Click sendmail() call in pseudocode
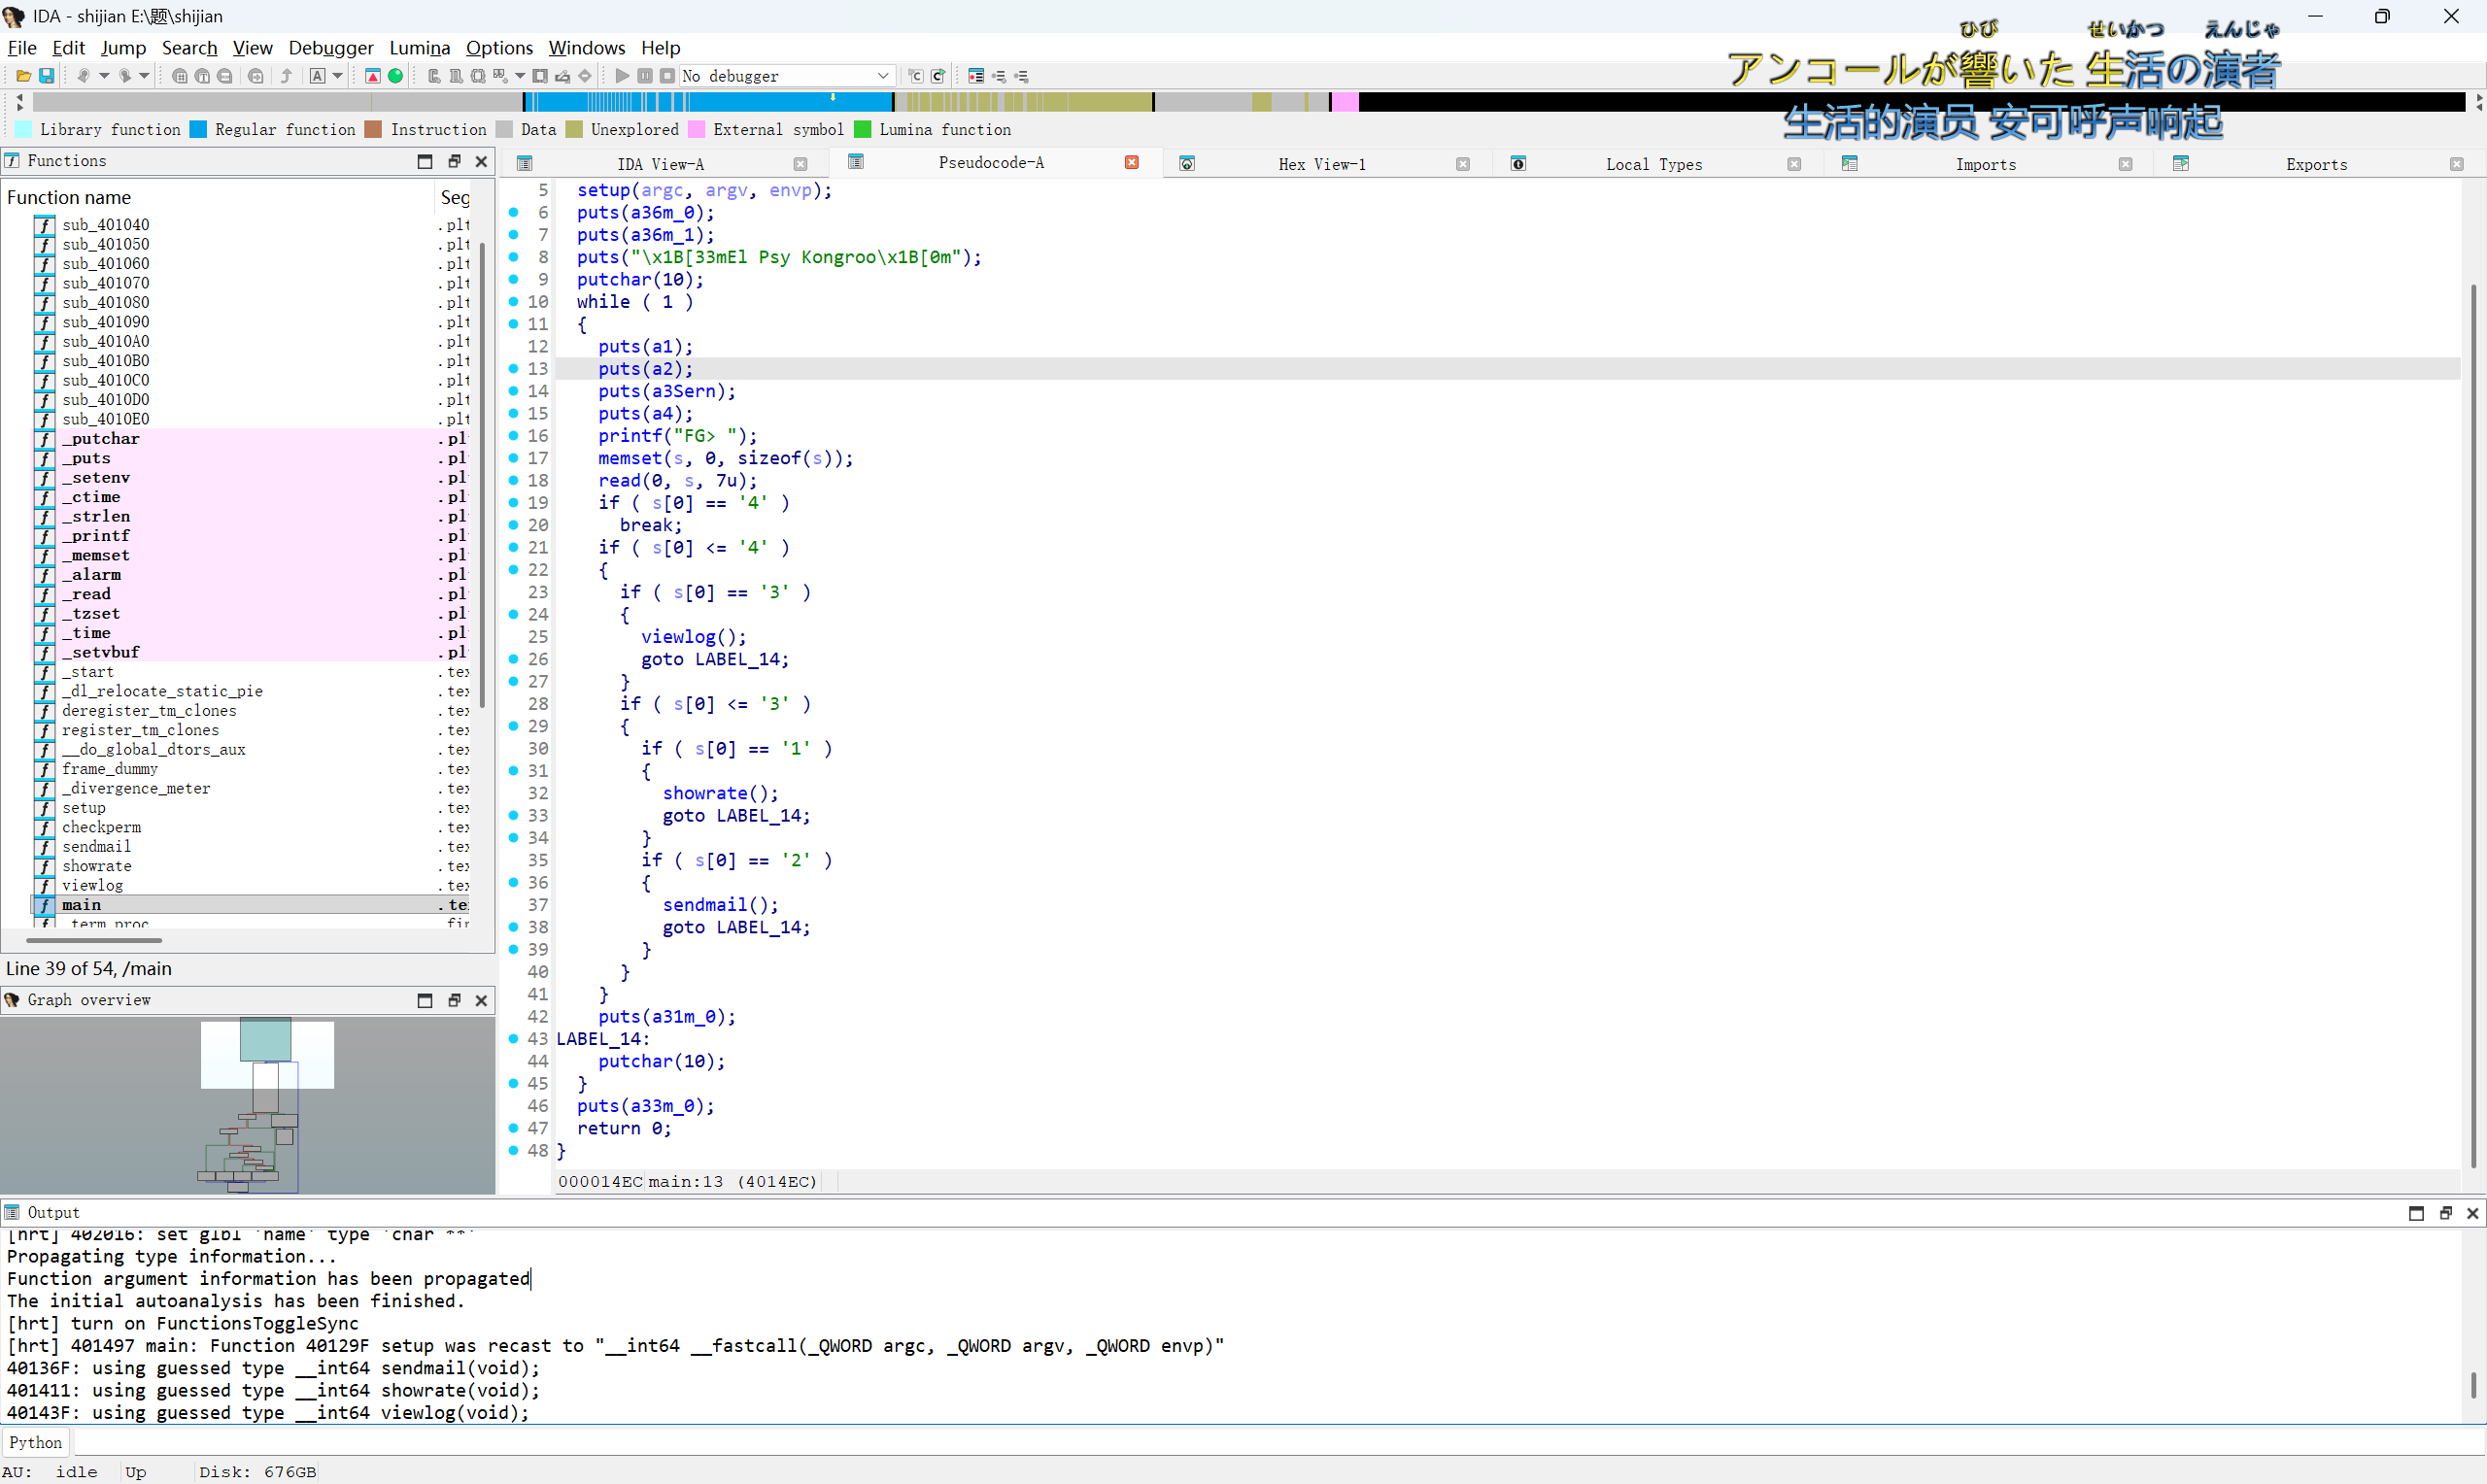Viewport: 2487px width, 1484px height. pos(720,904)
